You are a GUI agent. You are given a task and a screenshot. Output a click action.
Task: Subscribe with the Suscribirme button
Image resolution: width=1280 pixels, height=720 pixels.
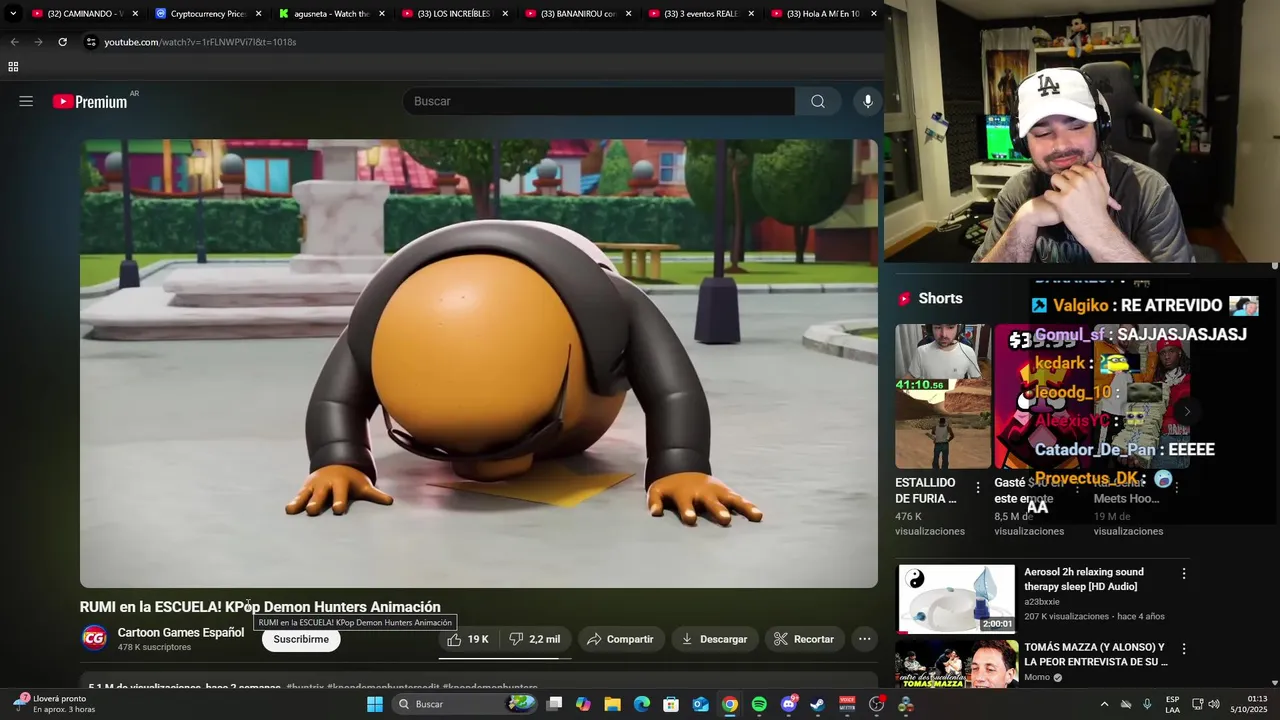(x=301, y=639)
